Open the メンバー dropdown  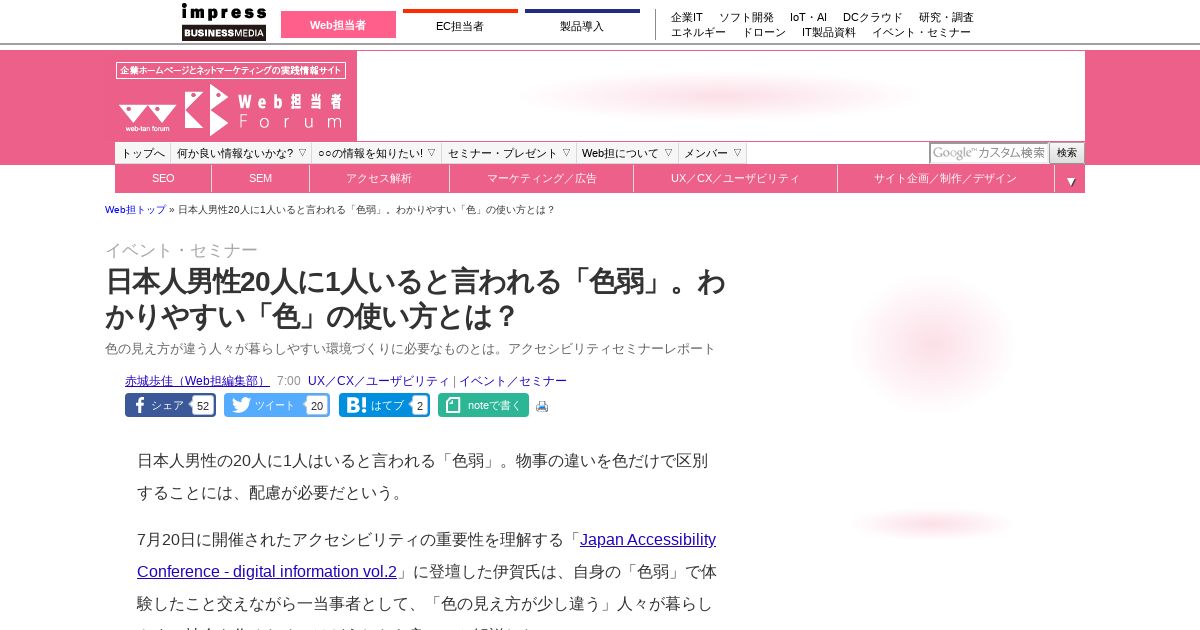coord(712,153)
